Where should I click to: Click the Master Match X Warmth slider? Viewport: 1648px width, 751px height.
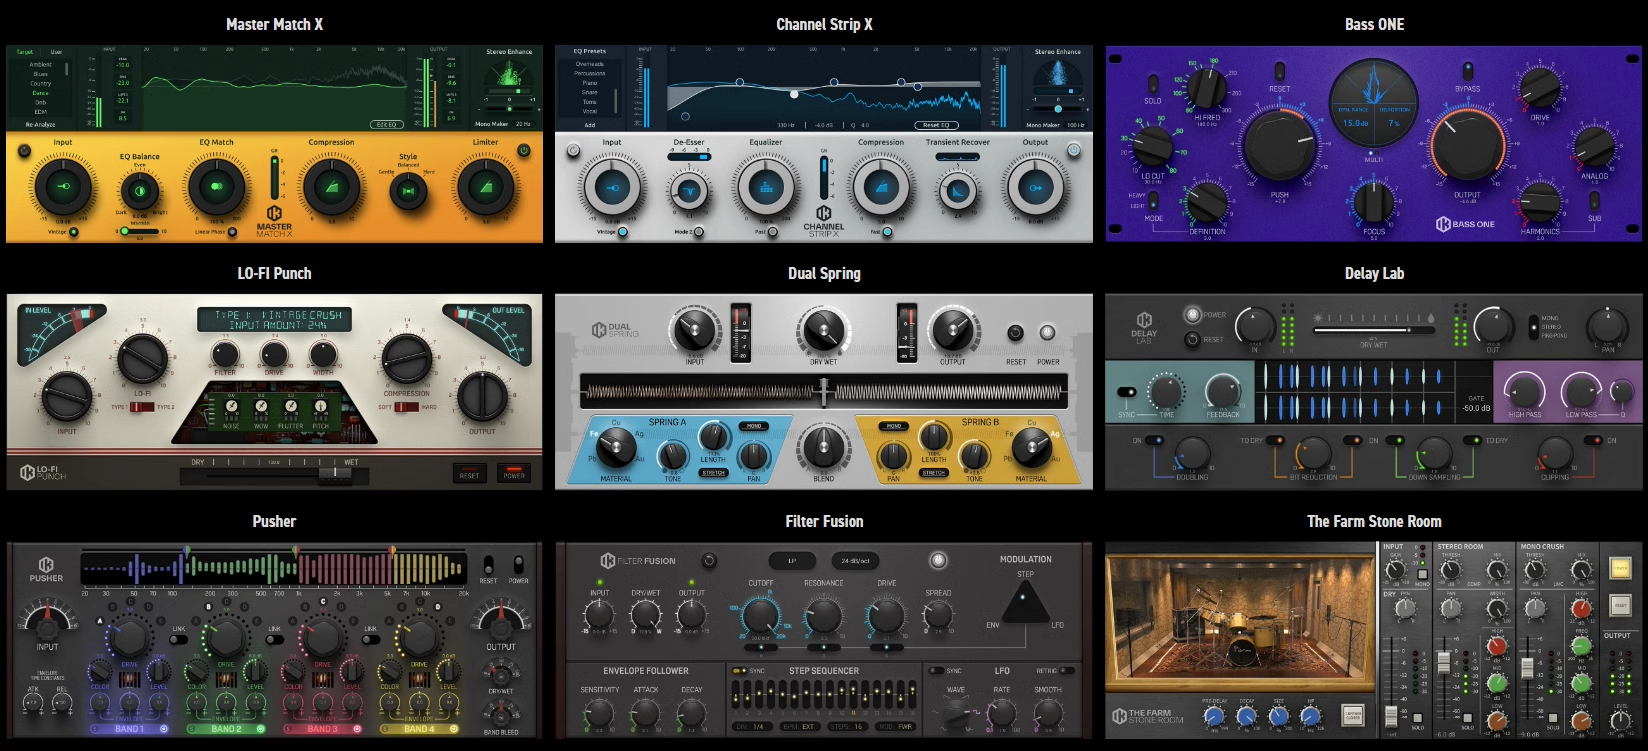[140, 231]
